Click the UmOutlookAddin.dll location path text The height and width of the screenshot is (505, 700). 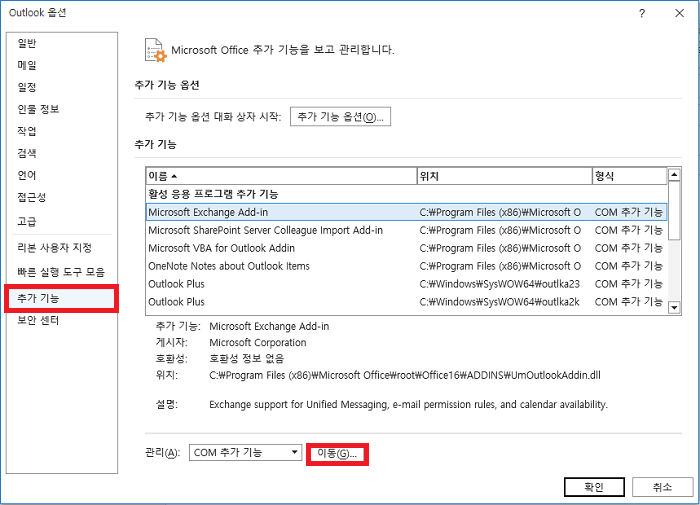point(405,375)
